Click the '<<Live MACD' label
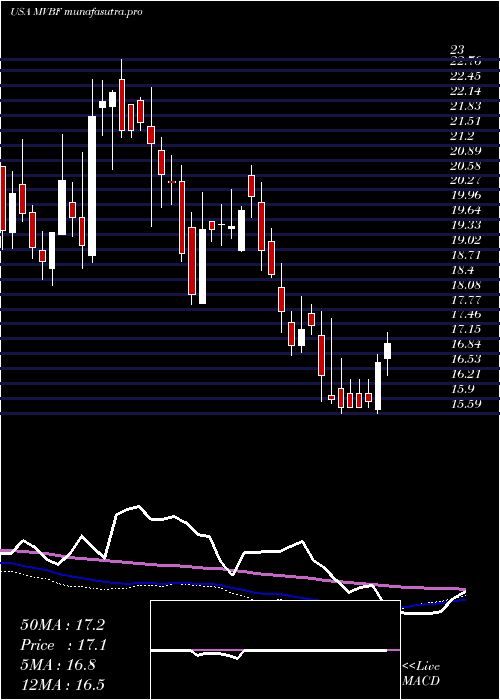 pos(421,674)
